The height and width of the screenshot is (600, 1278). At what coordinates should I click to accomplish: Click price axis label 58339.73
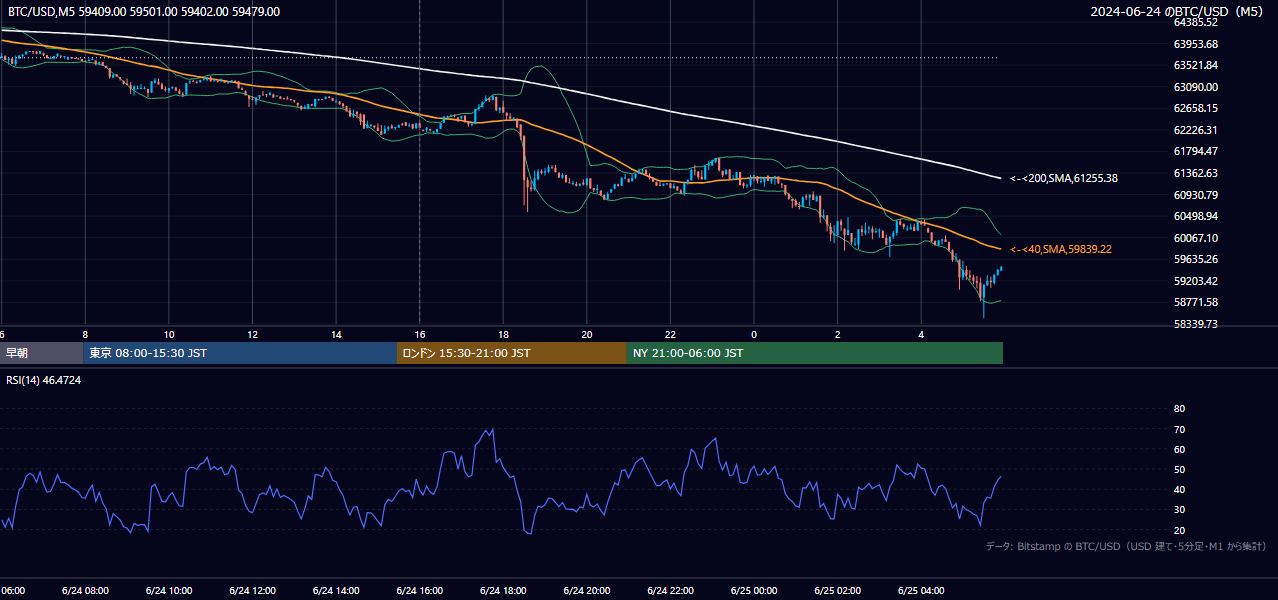pos(1196,324)
